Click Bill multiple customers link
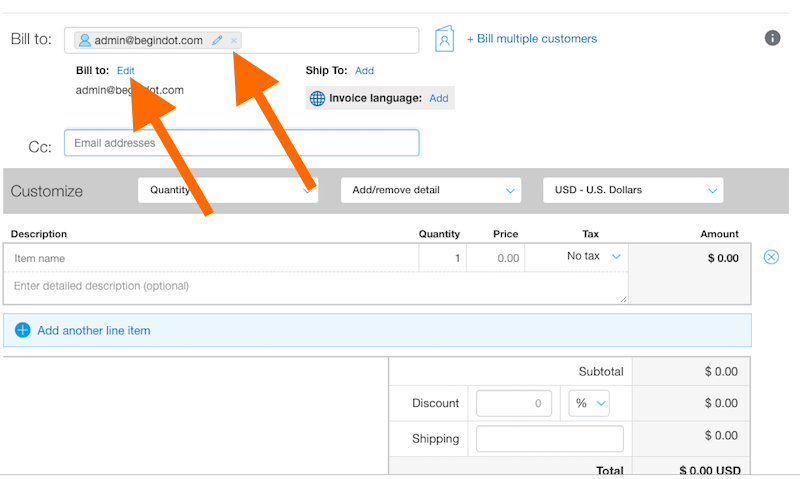Image resolution: width=800 pixels, height=479 pixels. pos(532,39)
